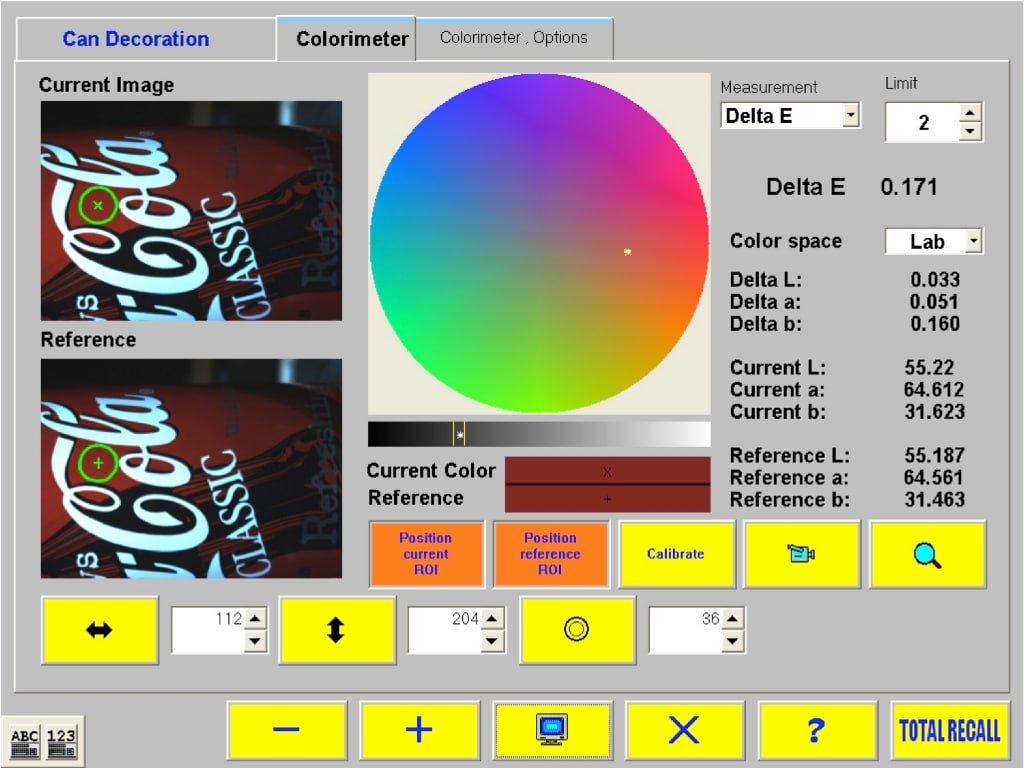
Task: Open the ABC/123 on-screen keyboard
Action: (43, 742)
